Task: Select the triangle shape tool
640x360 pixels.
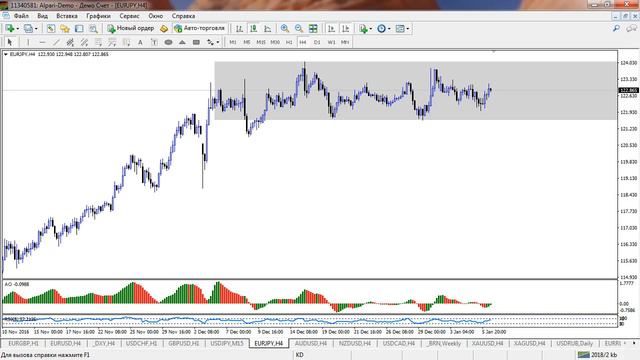Action: tap(182, 42)
